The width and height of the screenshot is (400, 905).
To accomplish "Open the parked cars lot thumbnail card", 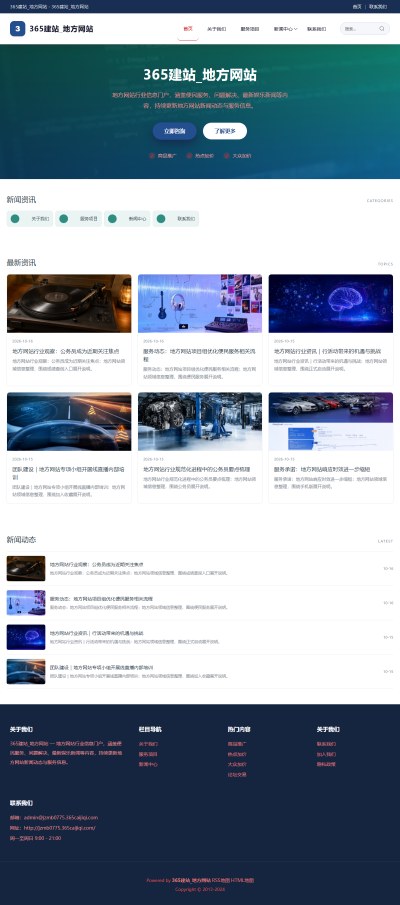I will (331, 422).
